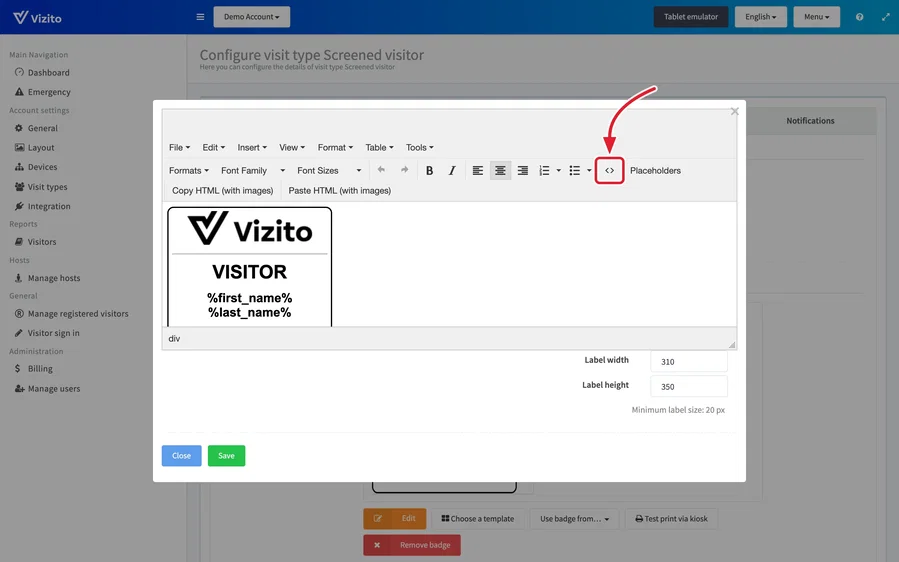Screen dimensions: 899x562
Task: Open the Format menu in the editor
Action: [x=335, y=147]
